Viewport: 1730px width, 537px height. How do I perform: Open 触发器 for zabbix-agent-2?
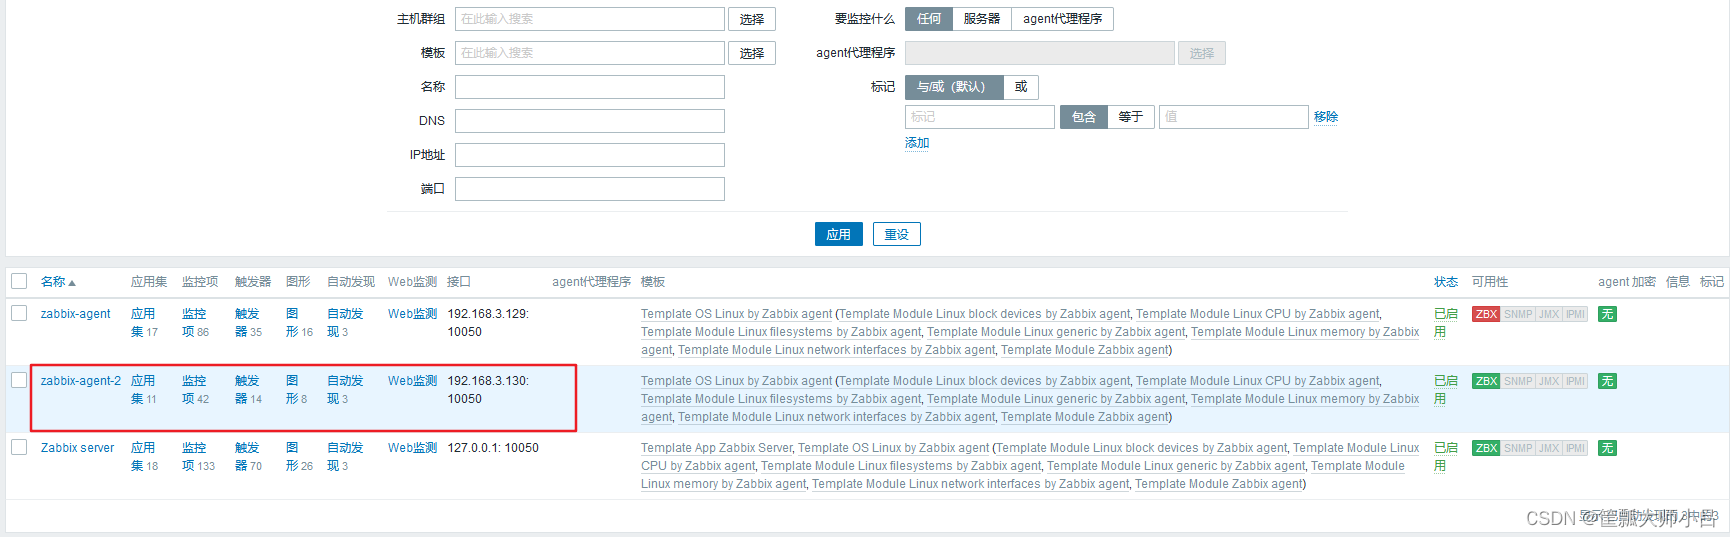coord(247,390)
